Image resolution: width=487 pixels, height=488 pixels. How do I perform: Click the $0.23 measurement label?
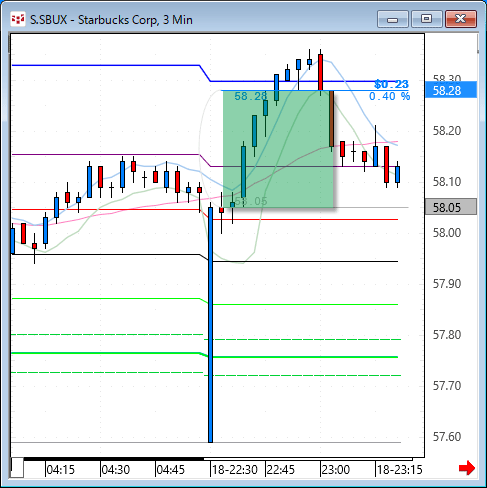coord(391,84)
